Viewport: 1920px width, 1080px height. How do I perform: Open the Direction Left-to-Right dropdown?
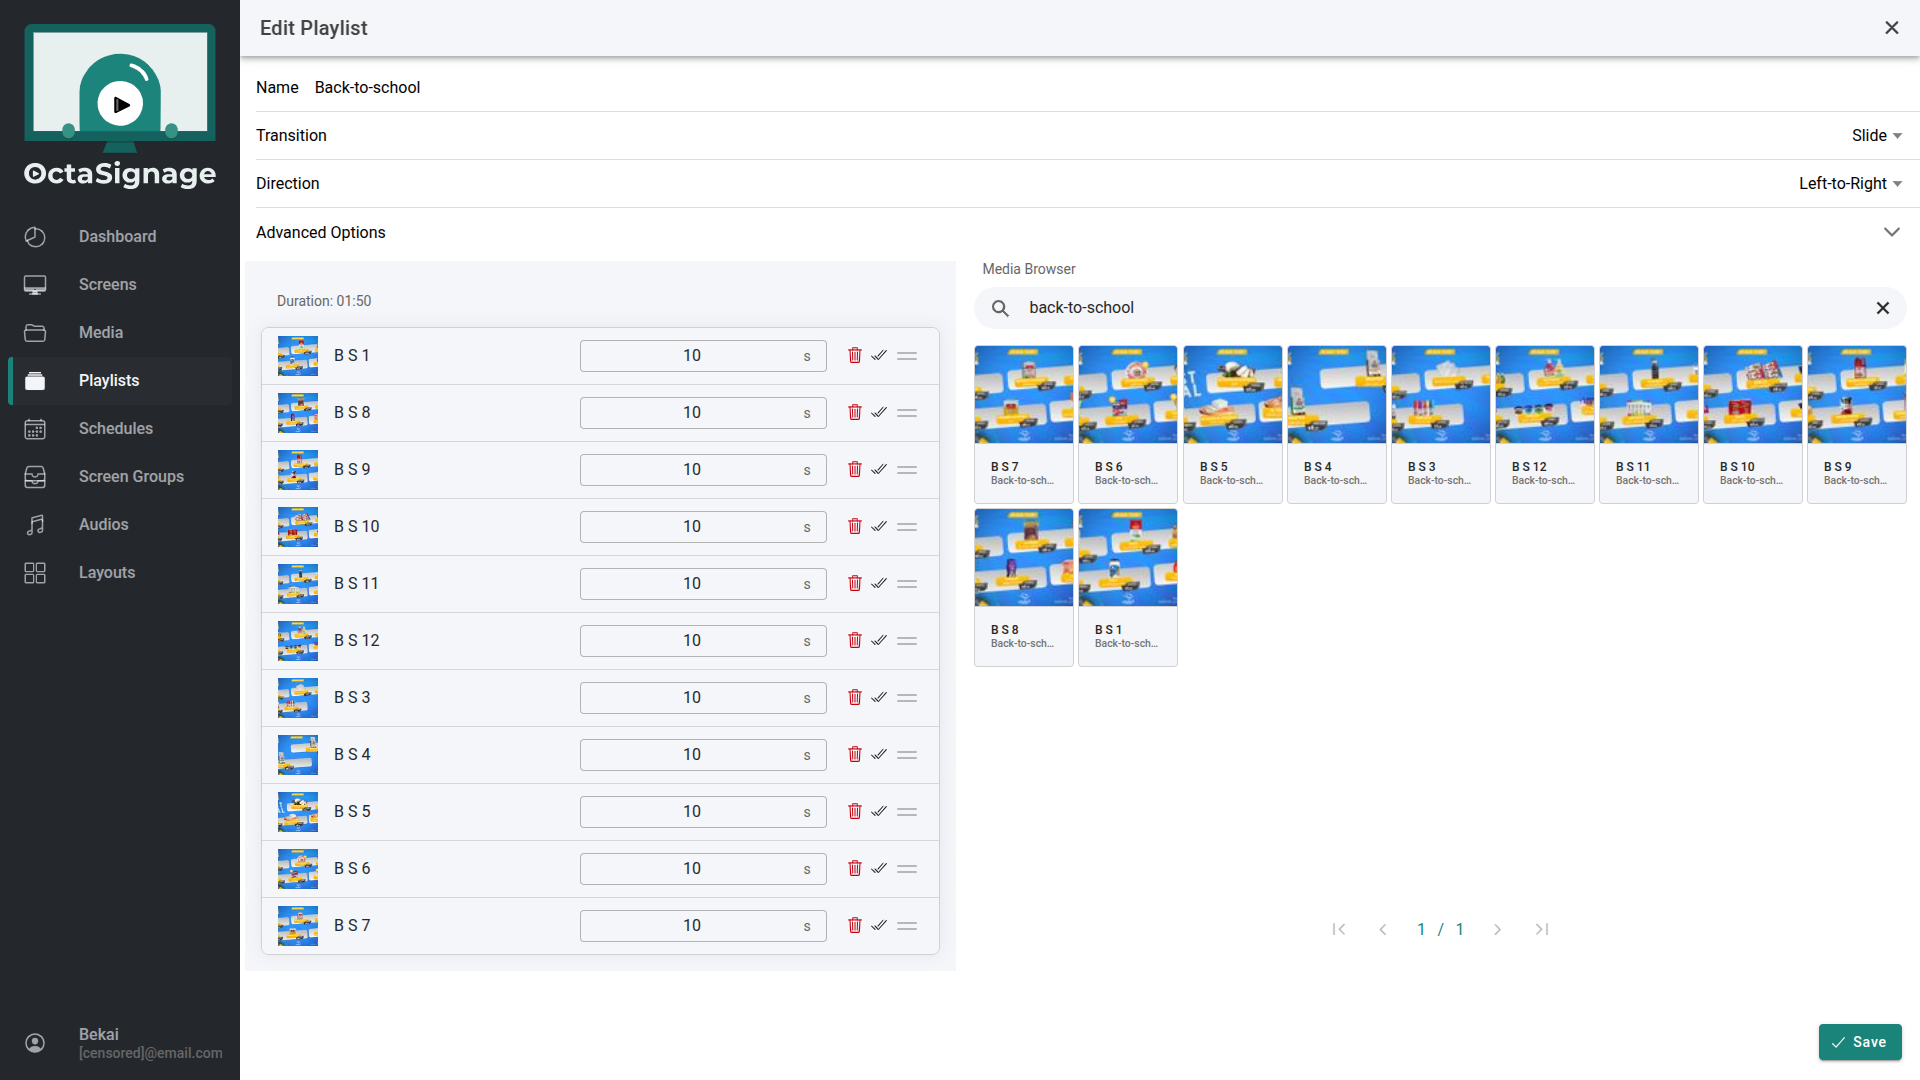point(1849,183)
